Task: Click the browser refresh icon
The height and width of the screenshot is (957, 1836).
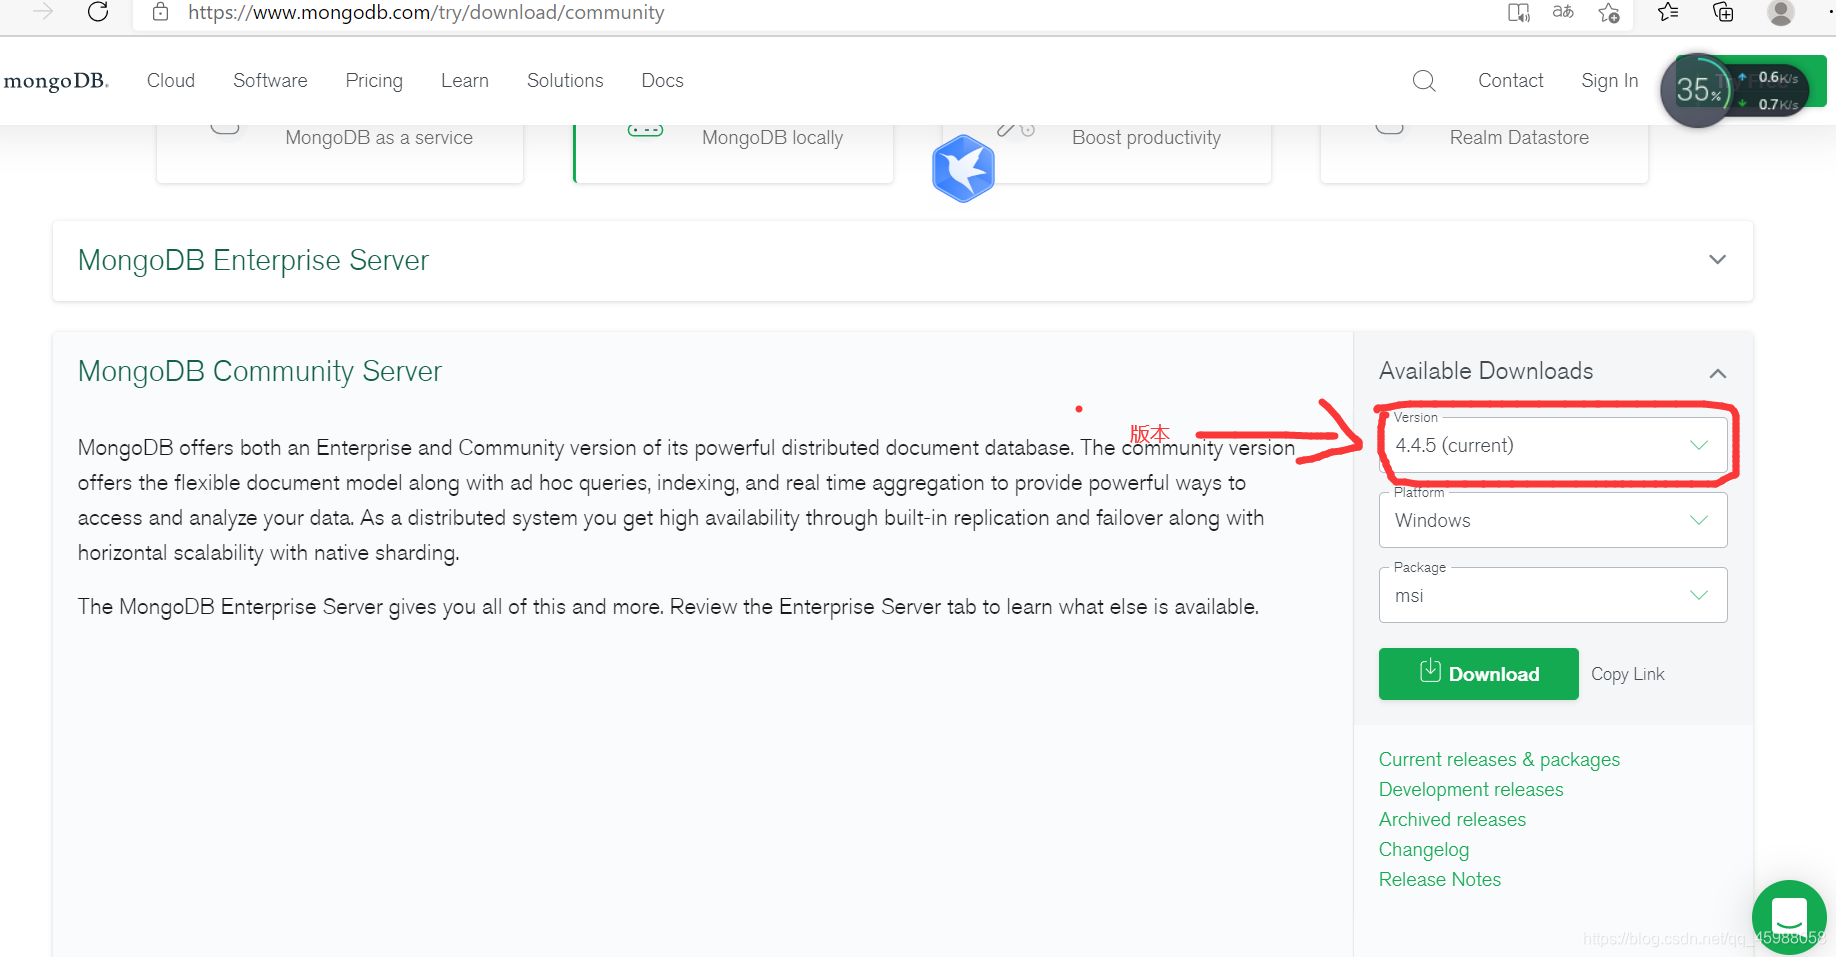Action: point(98,12)
